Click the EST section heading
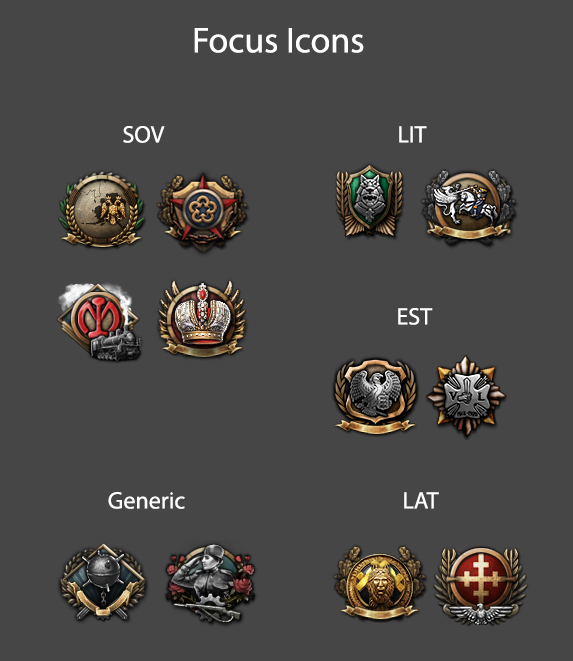This screenshot has height=661, width=573. (414, 317)
